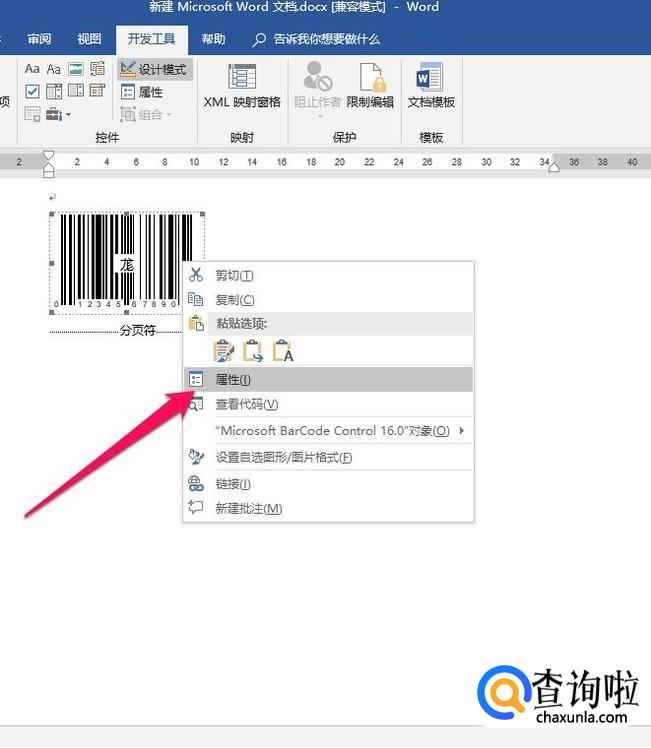The height and width of the screenshot is (748, 651).
Task: Insert a Drop-Down List content control
Action: click(76, 91)
